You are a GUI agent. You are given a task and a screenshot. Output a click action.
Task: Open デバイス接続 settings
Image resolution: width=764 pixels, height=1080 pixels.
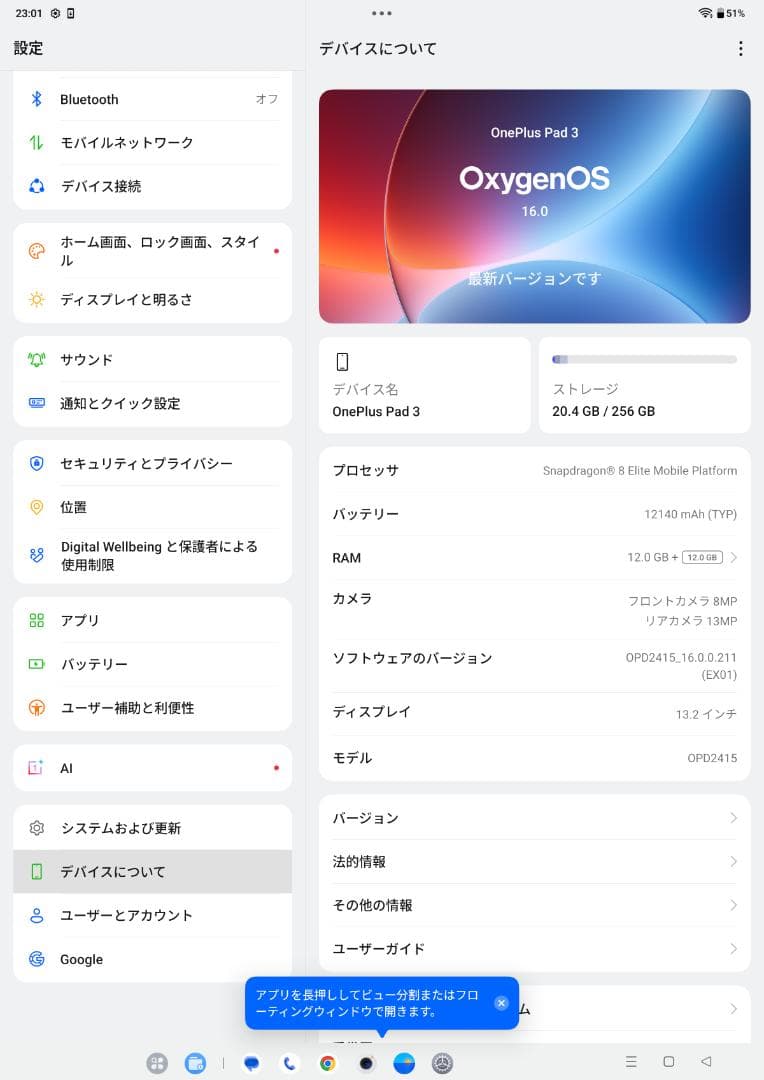(152, 186)
